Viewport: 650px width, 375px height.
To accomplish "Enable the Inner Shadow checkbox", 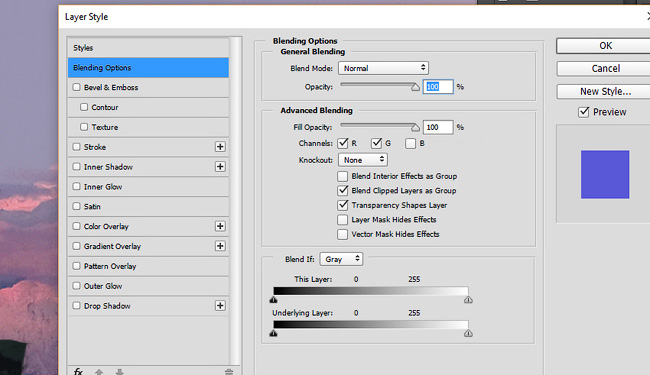I will (x=76, y=167).
